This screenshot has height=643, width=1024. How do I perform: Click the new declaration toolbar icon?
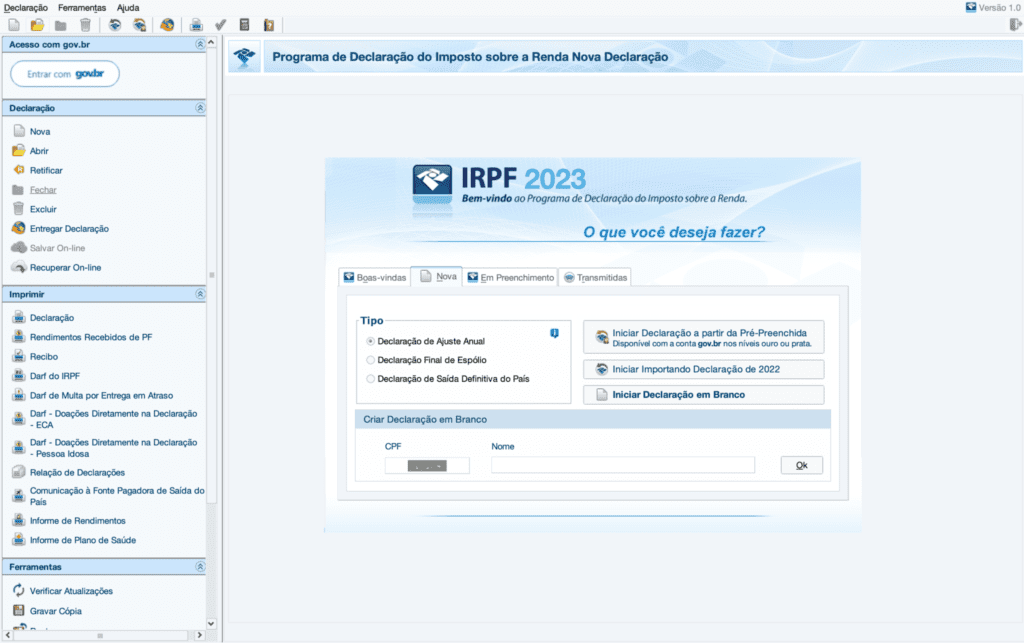[x=14, y=25]
